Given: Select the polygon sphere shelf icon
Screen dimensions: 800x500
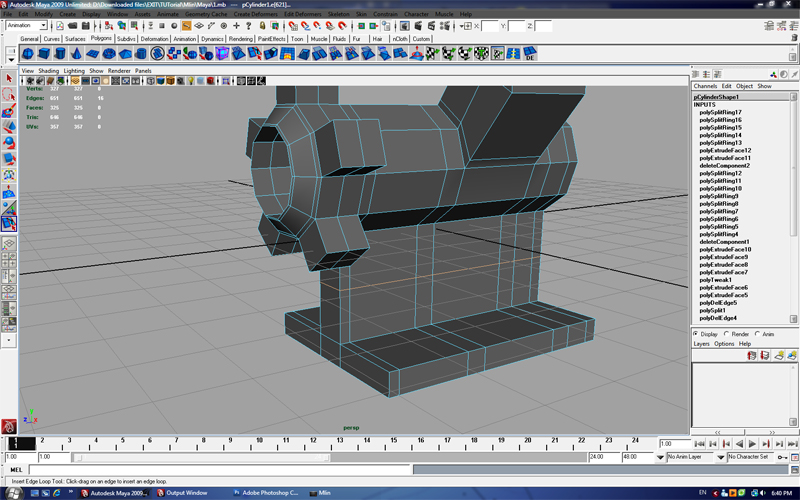Looking at the screenshot, I should (28, 54).
